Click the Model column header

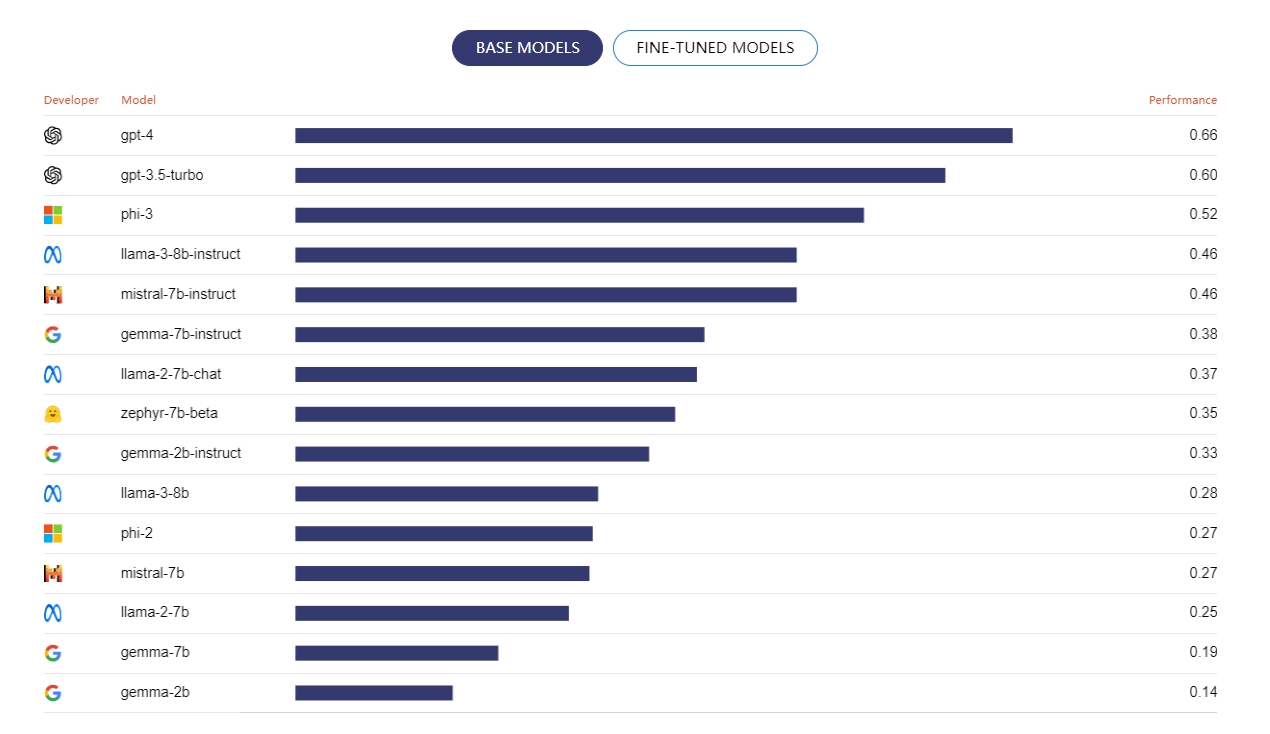pyautogui.click(x=138, y=100)
